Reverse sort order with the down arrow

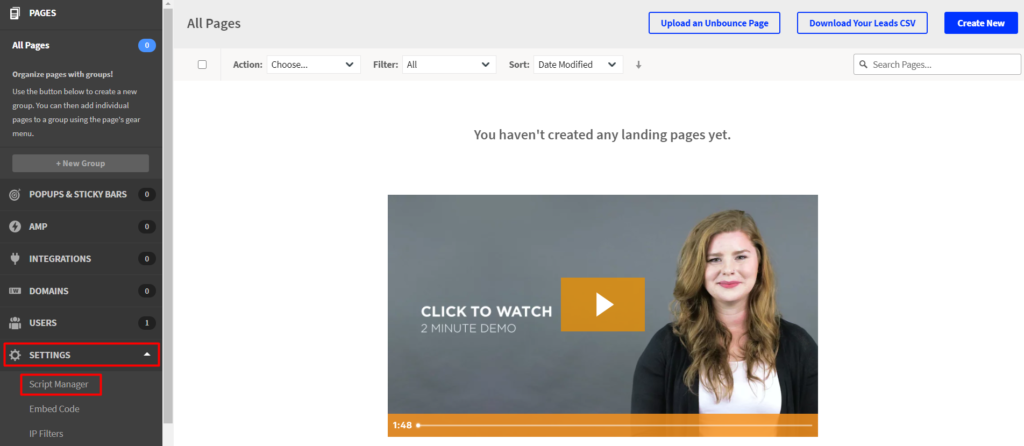[x=639, y=65]
